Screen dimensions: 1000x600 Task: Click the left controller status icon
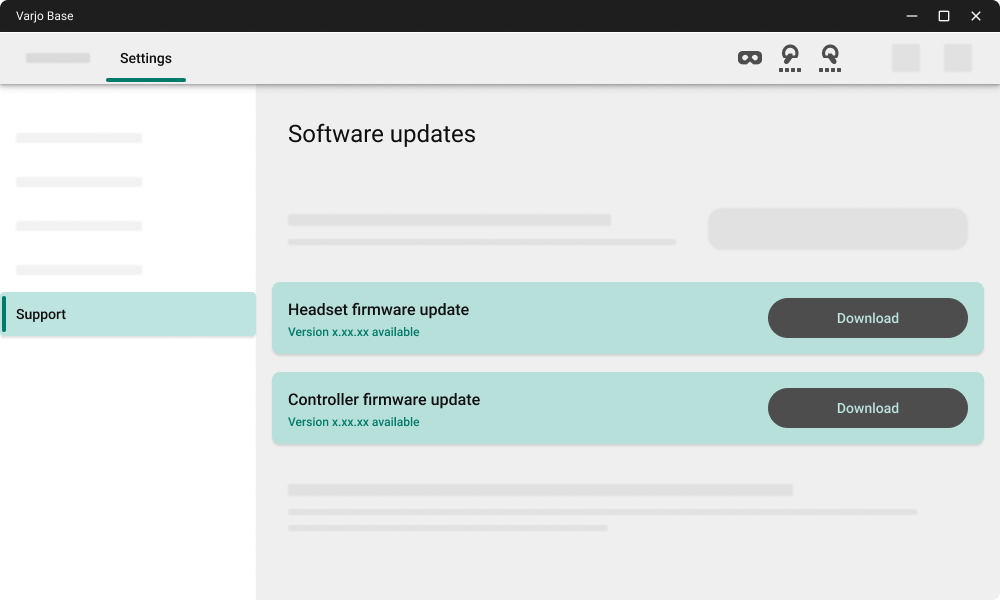[x=790, y=58]
